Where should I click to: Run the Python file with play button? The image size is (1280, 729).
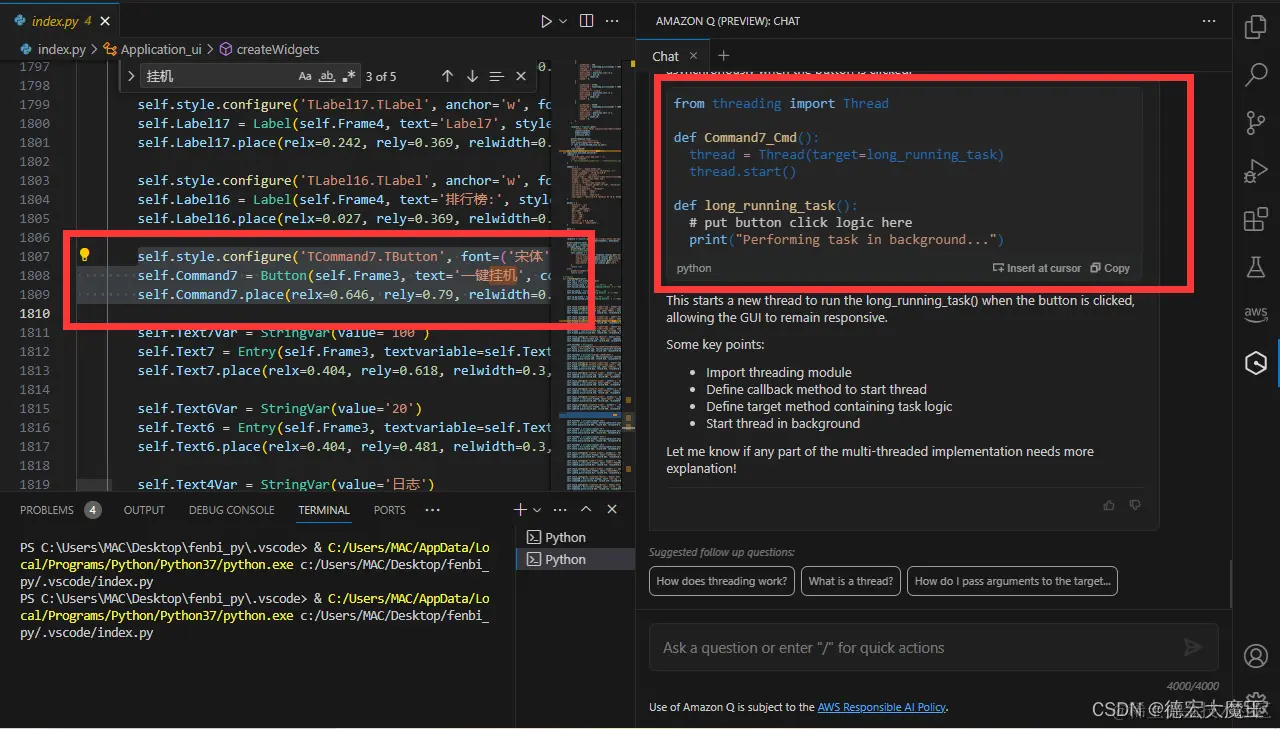pos(546,20)
